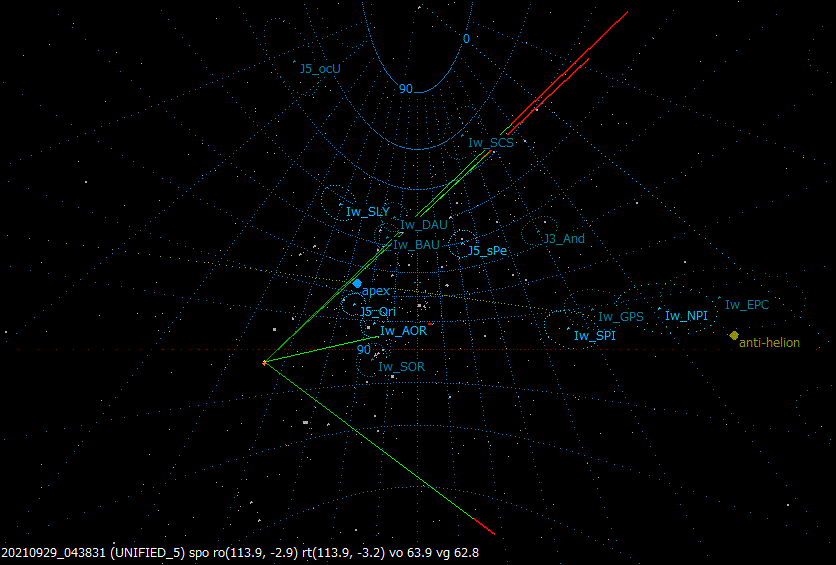The height and width of the screenshot is (565, 836).
Task: Select the Iw_SPI radiant label
Action: [x=594, y=336]
